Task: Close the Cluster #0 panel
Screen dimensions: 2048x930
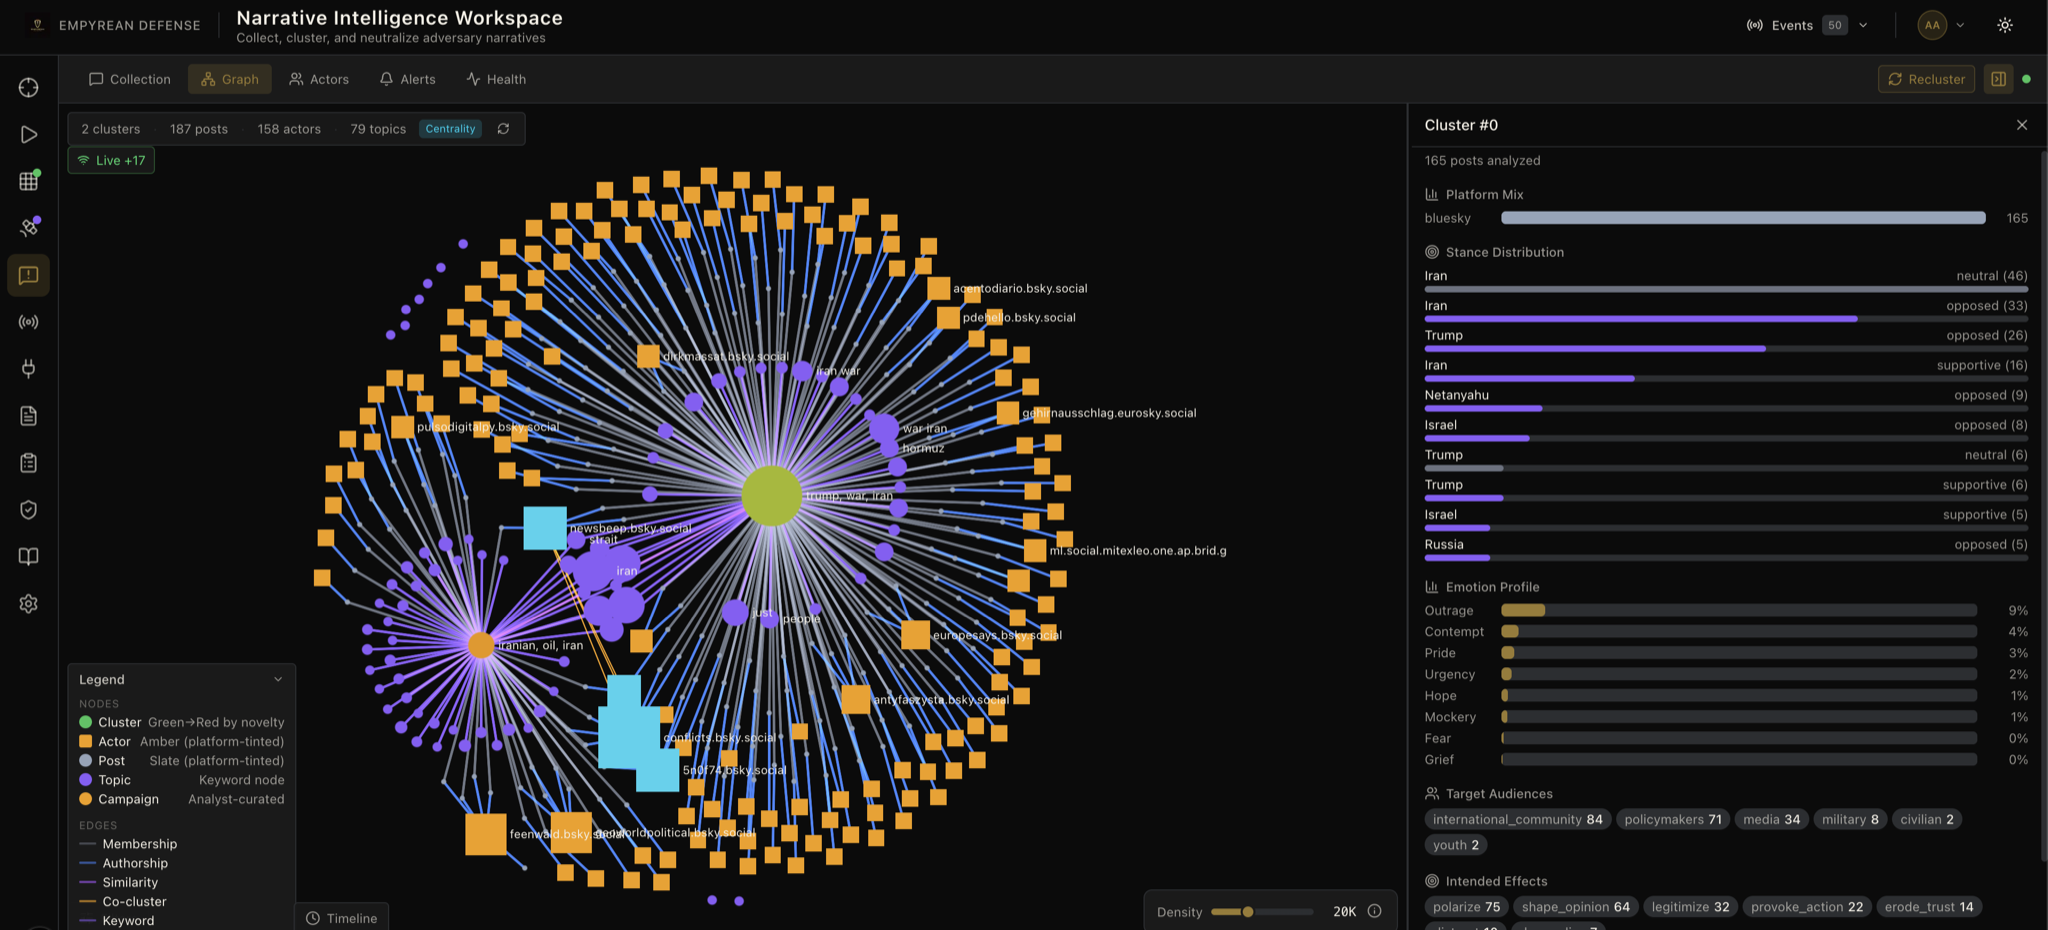Action: pos(2022,125)
